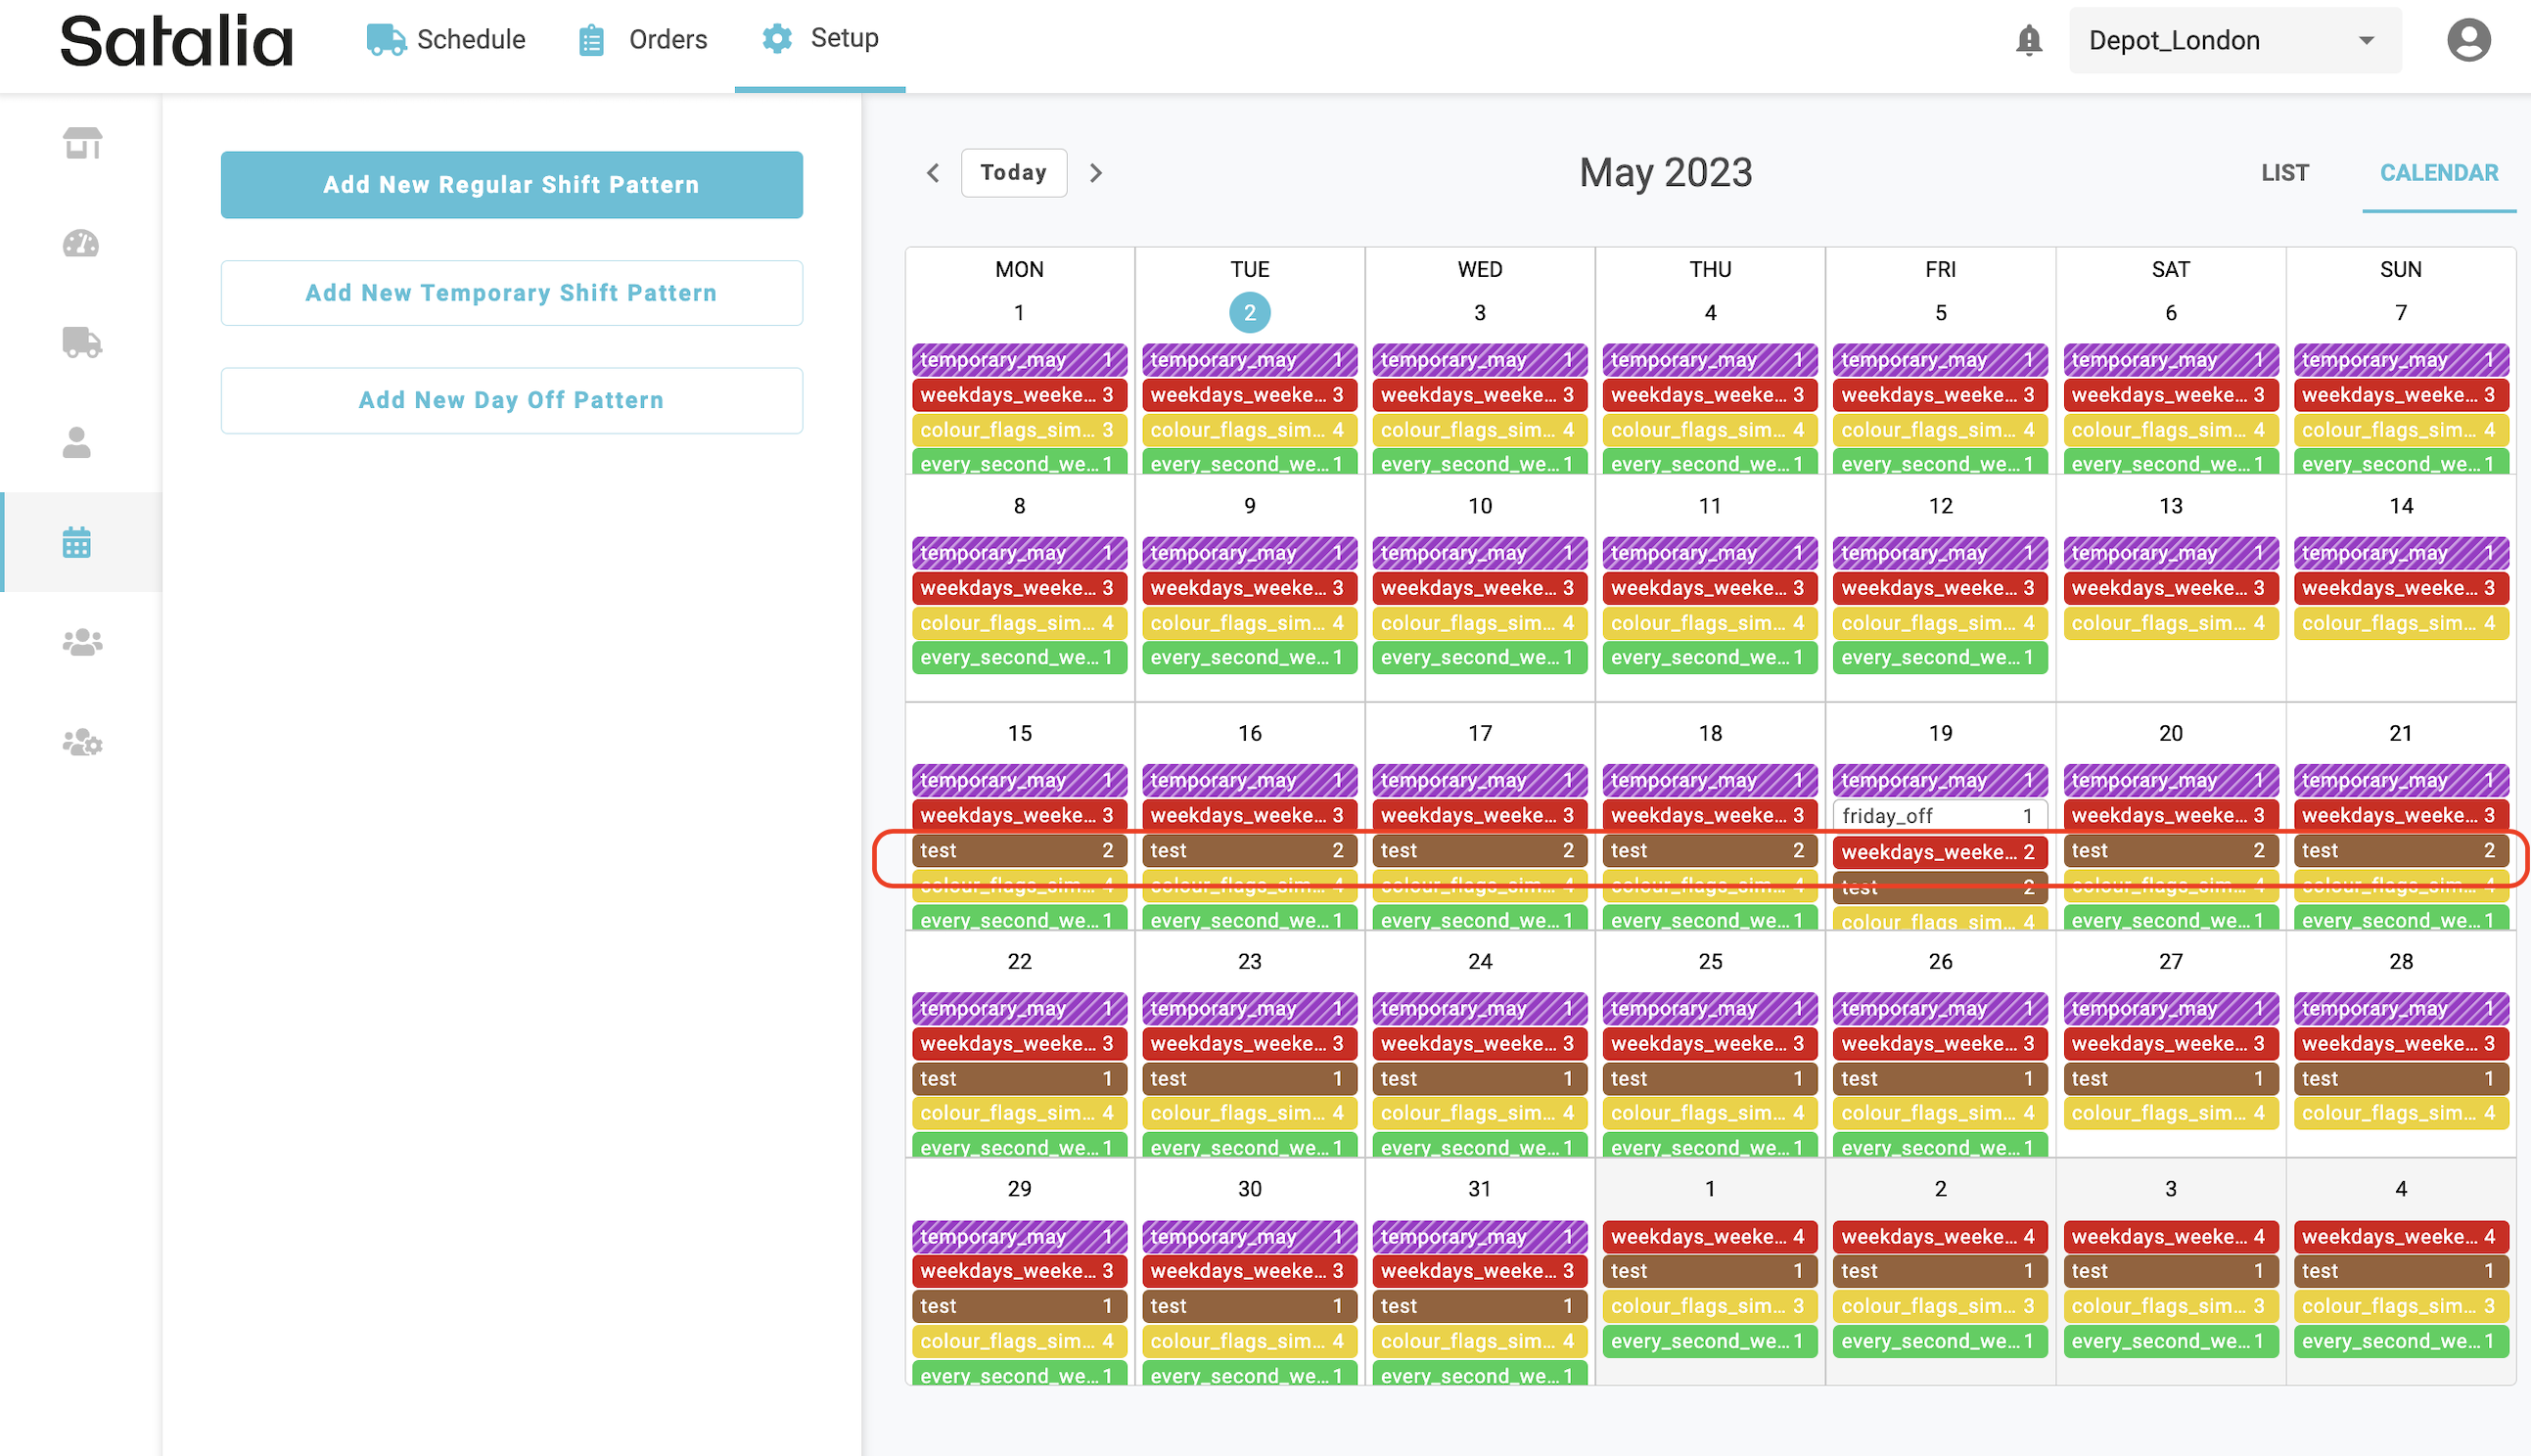Viewport: 2531px width, 1456px height.
Task: Open the group settings sidebar icon
Action: click(82, 742)
